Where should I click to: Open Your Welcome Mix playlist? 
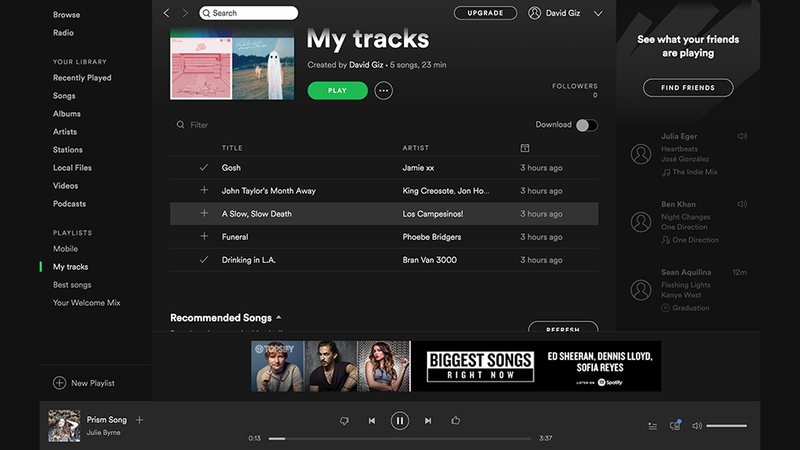tap(87, 303)
